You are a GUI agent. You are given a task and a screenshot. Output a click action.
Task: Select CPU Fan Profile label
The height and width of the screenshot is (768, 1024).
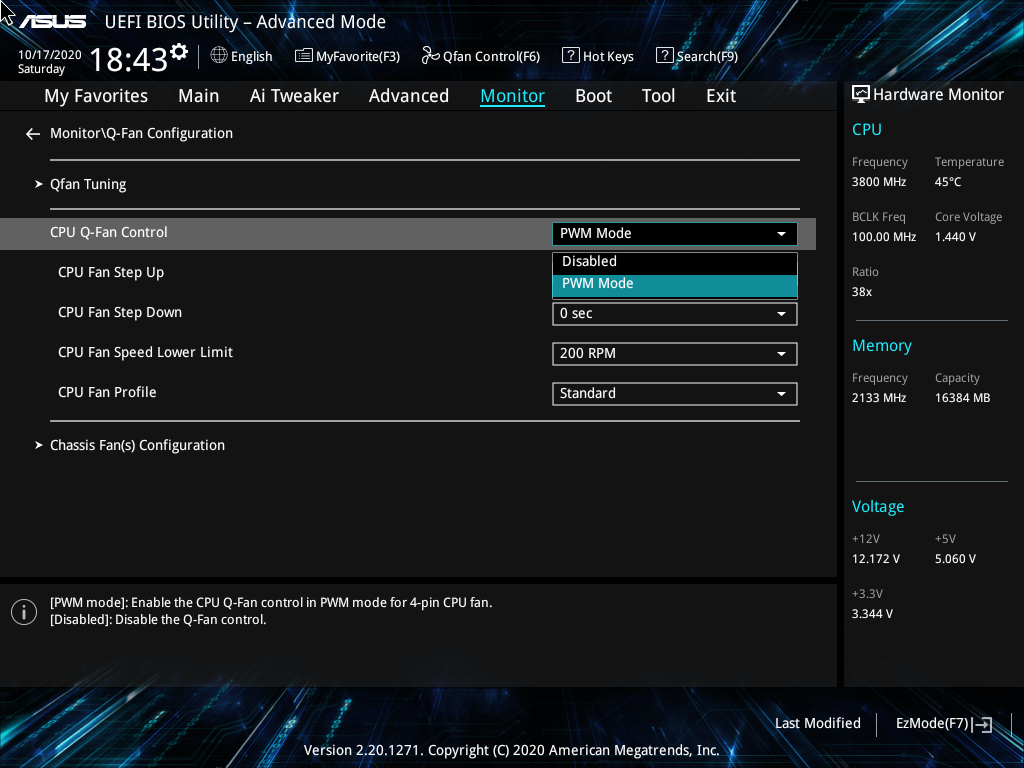107,392
